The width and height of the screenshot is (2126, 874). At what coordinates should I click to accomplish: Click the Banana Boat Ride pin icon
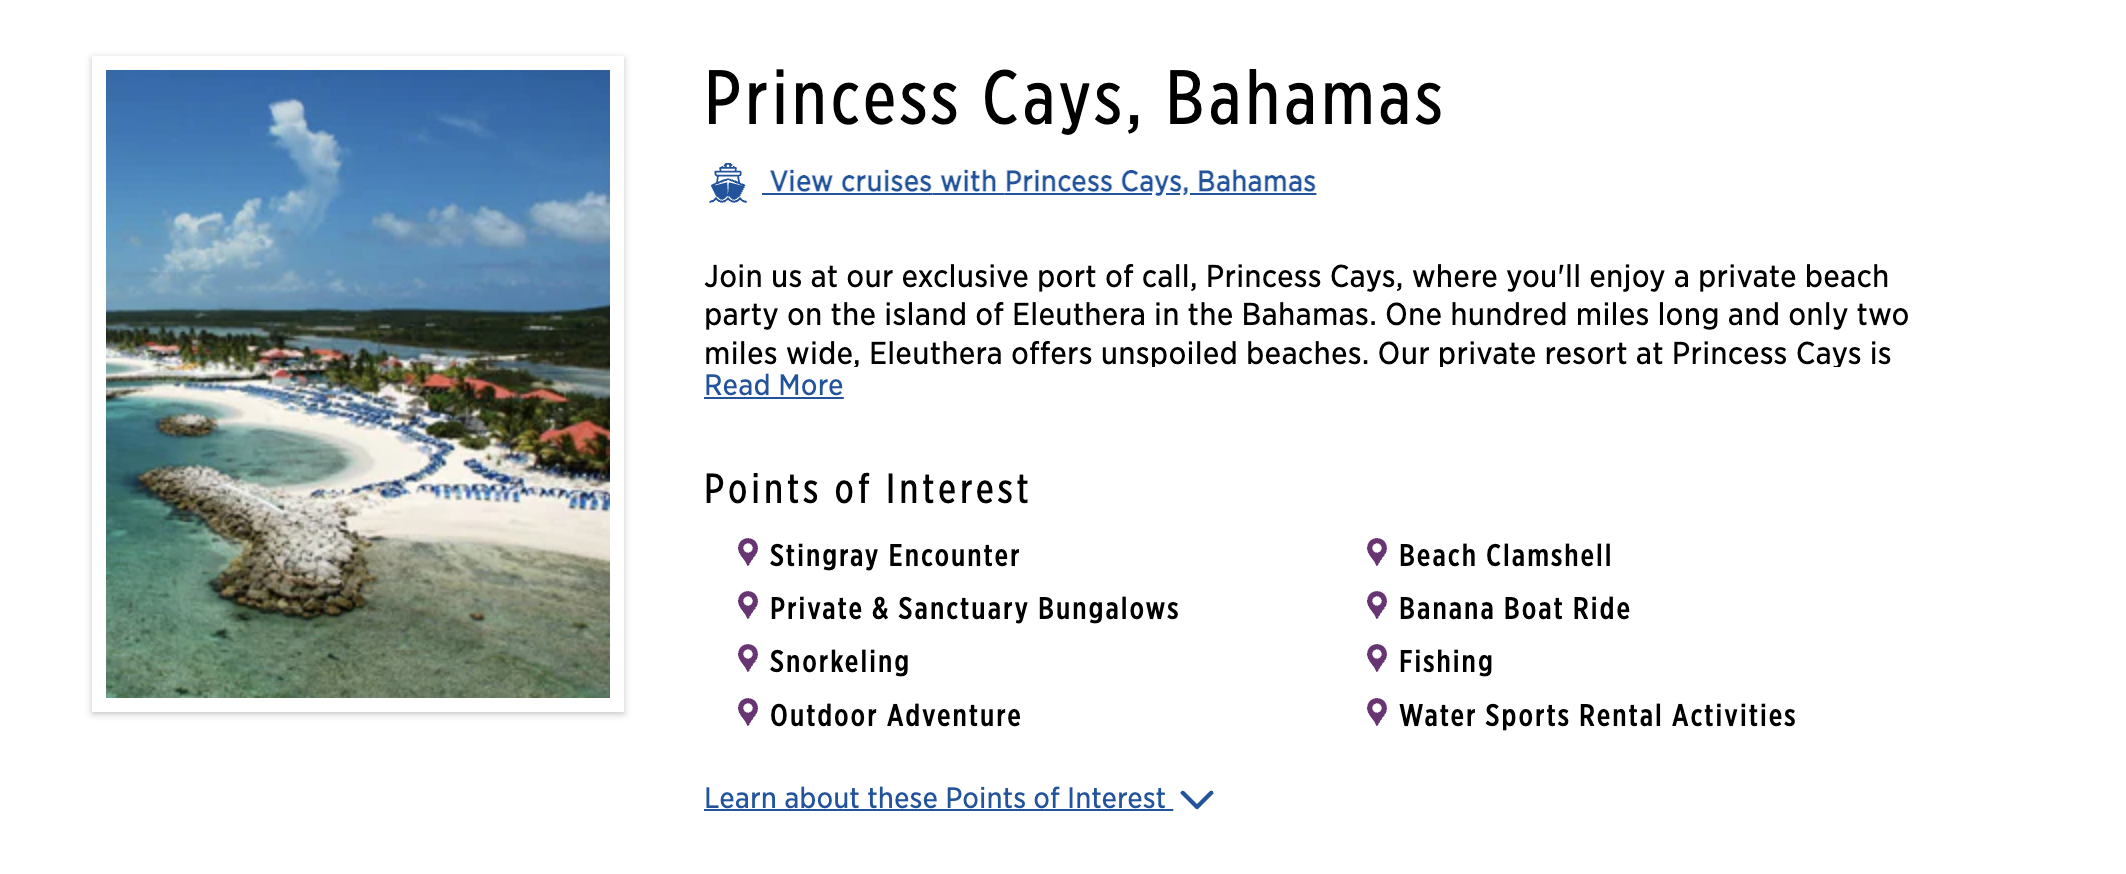point(1377,605)
